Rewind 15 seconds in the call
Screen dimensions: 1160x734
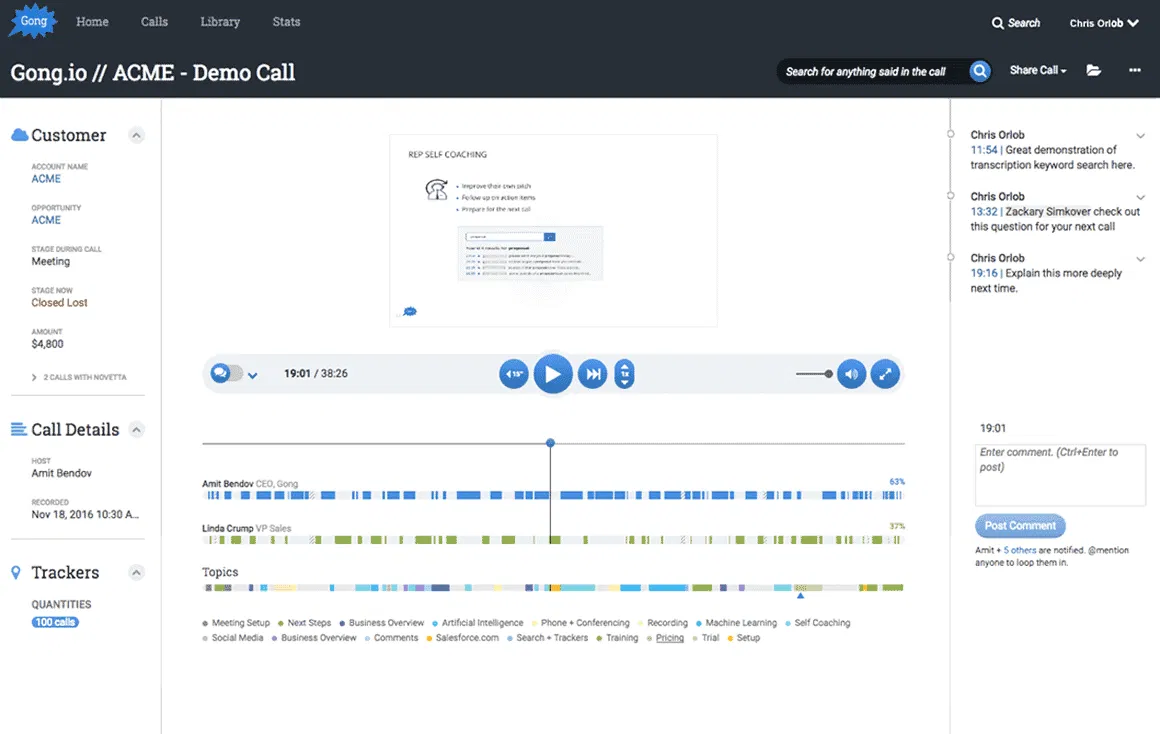pyautogui.click(x=513, y=374)
